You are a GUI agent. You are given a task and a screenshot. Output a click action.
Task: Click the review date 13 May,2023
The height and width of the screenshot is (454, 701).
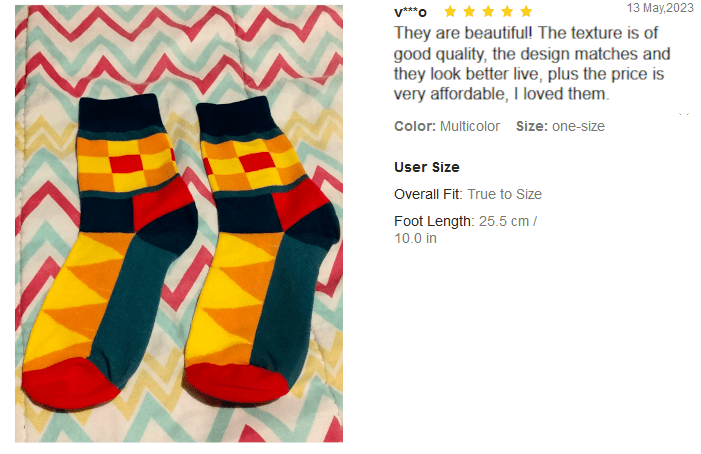click(x=660, y=7)
